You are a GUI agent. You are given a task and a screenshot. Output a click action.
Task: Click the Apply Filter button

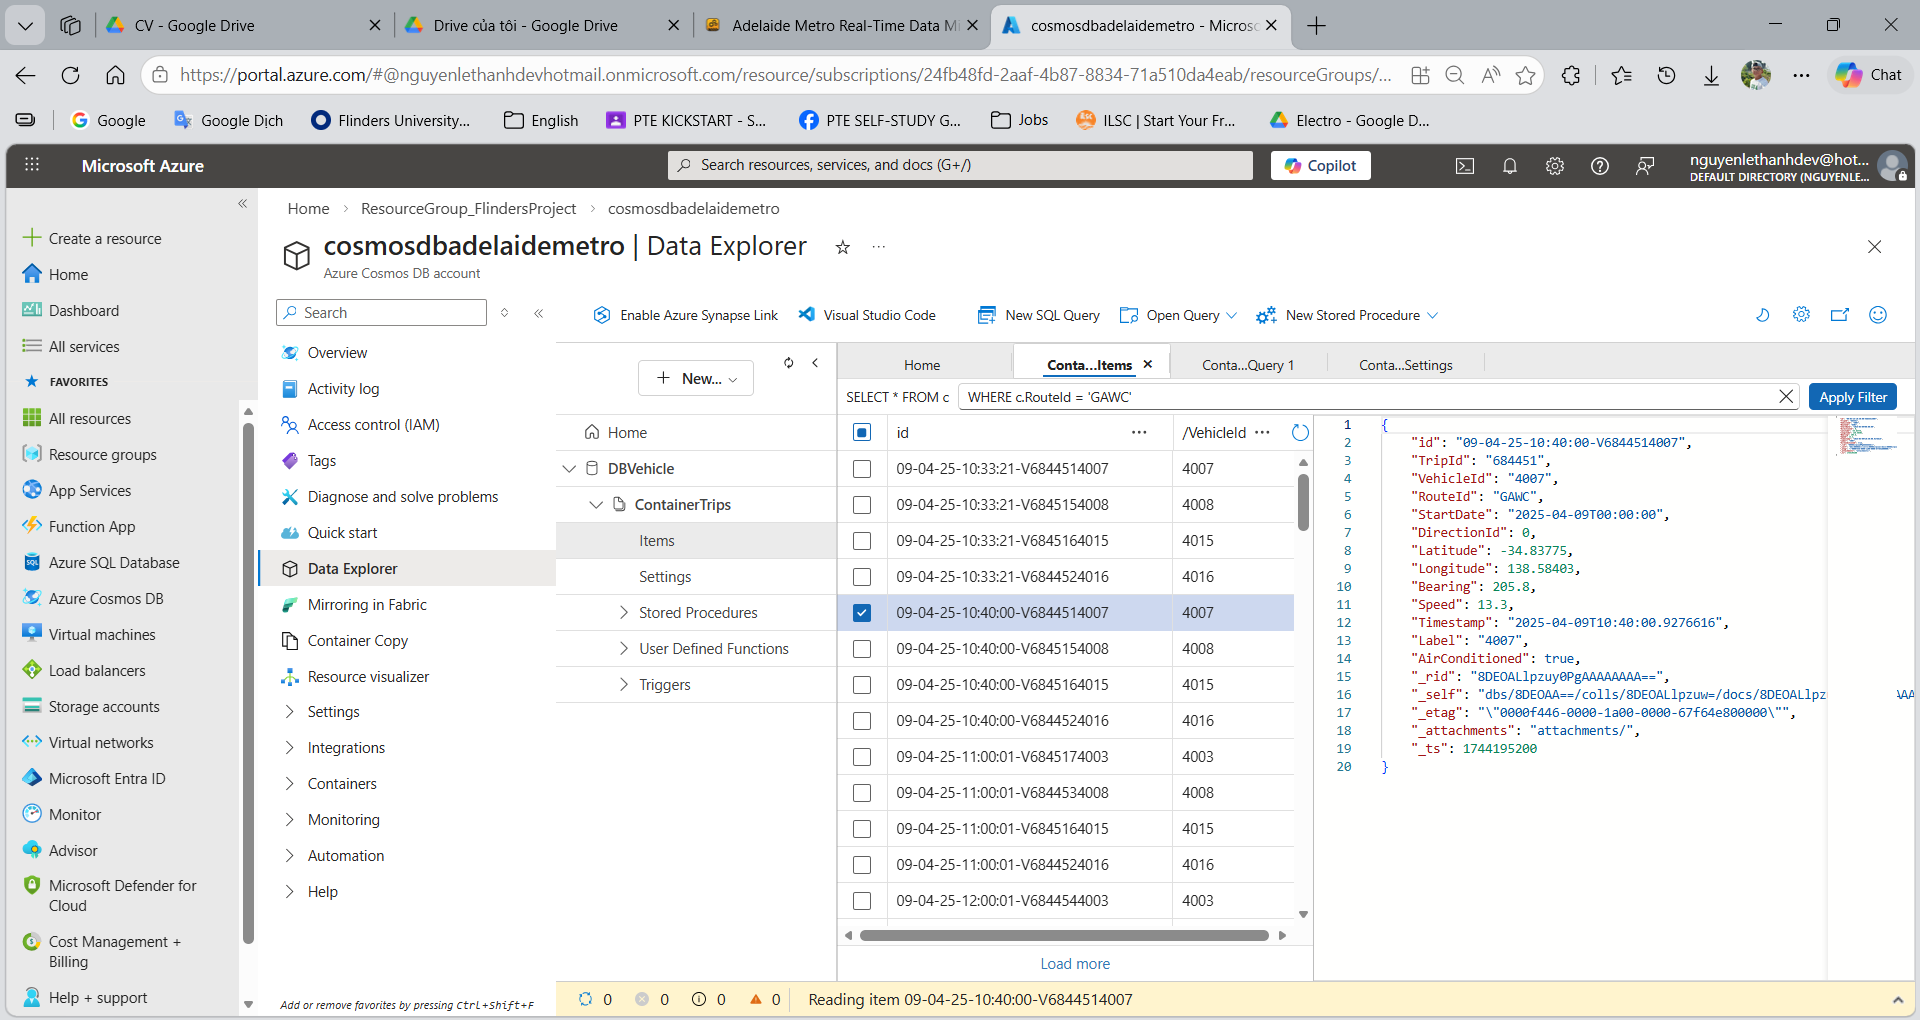click(x=1852, y=397)
